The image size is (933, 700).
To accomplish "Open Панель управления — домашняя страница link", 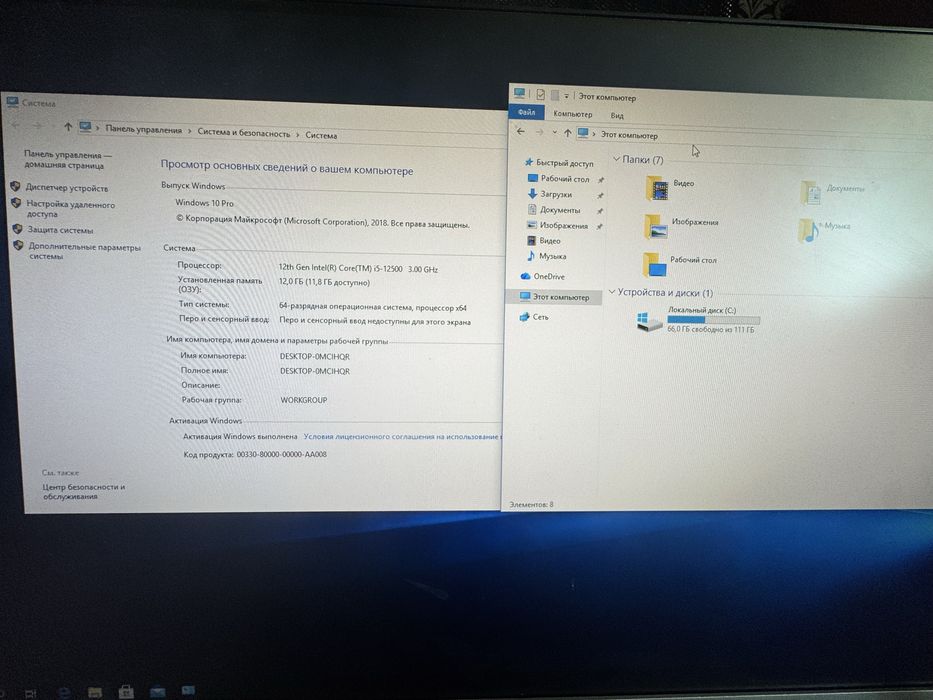I will click(x=67, y=160).
